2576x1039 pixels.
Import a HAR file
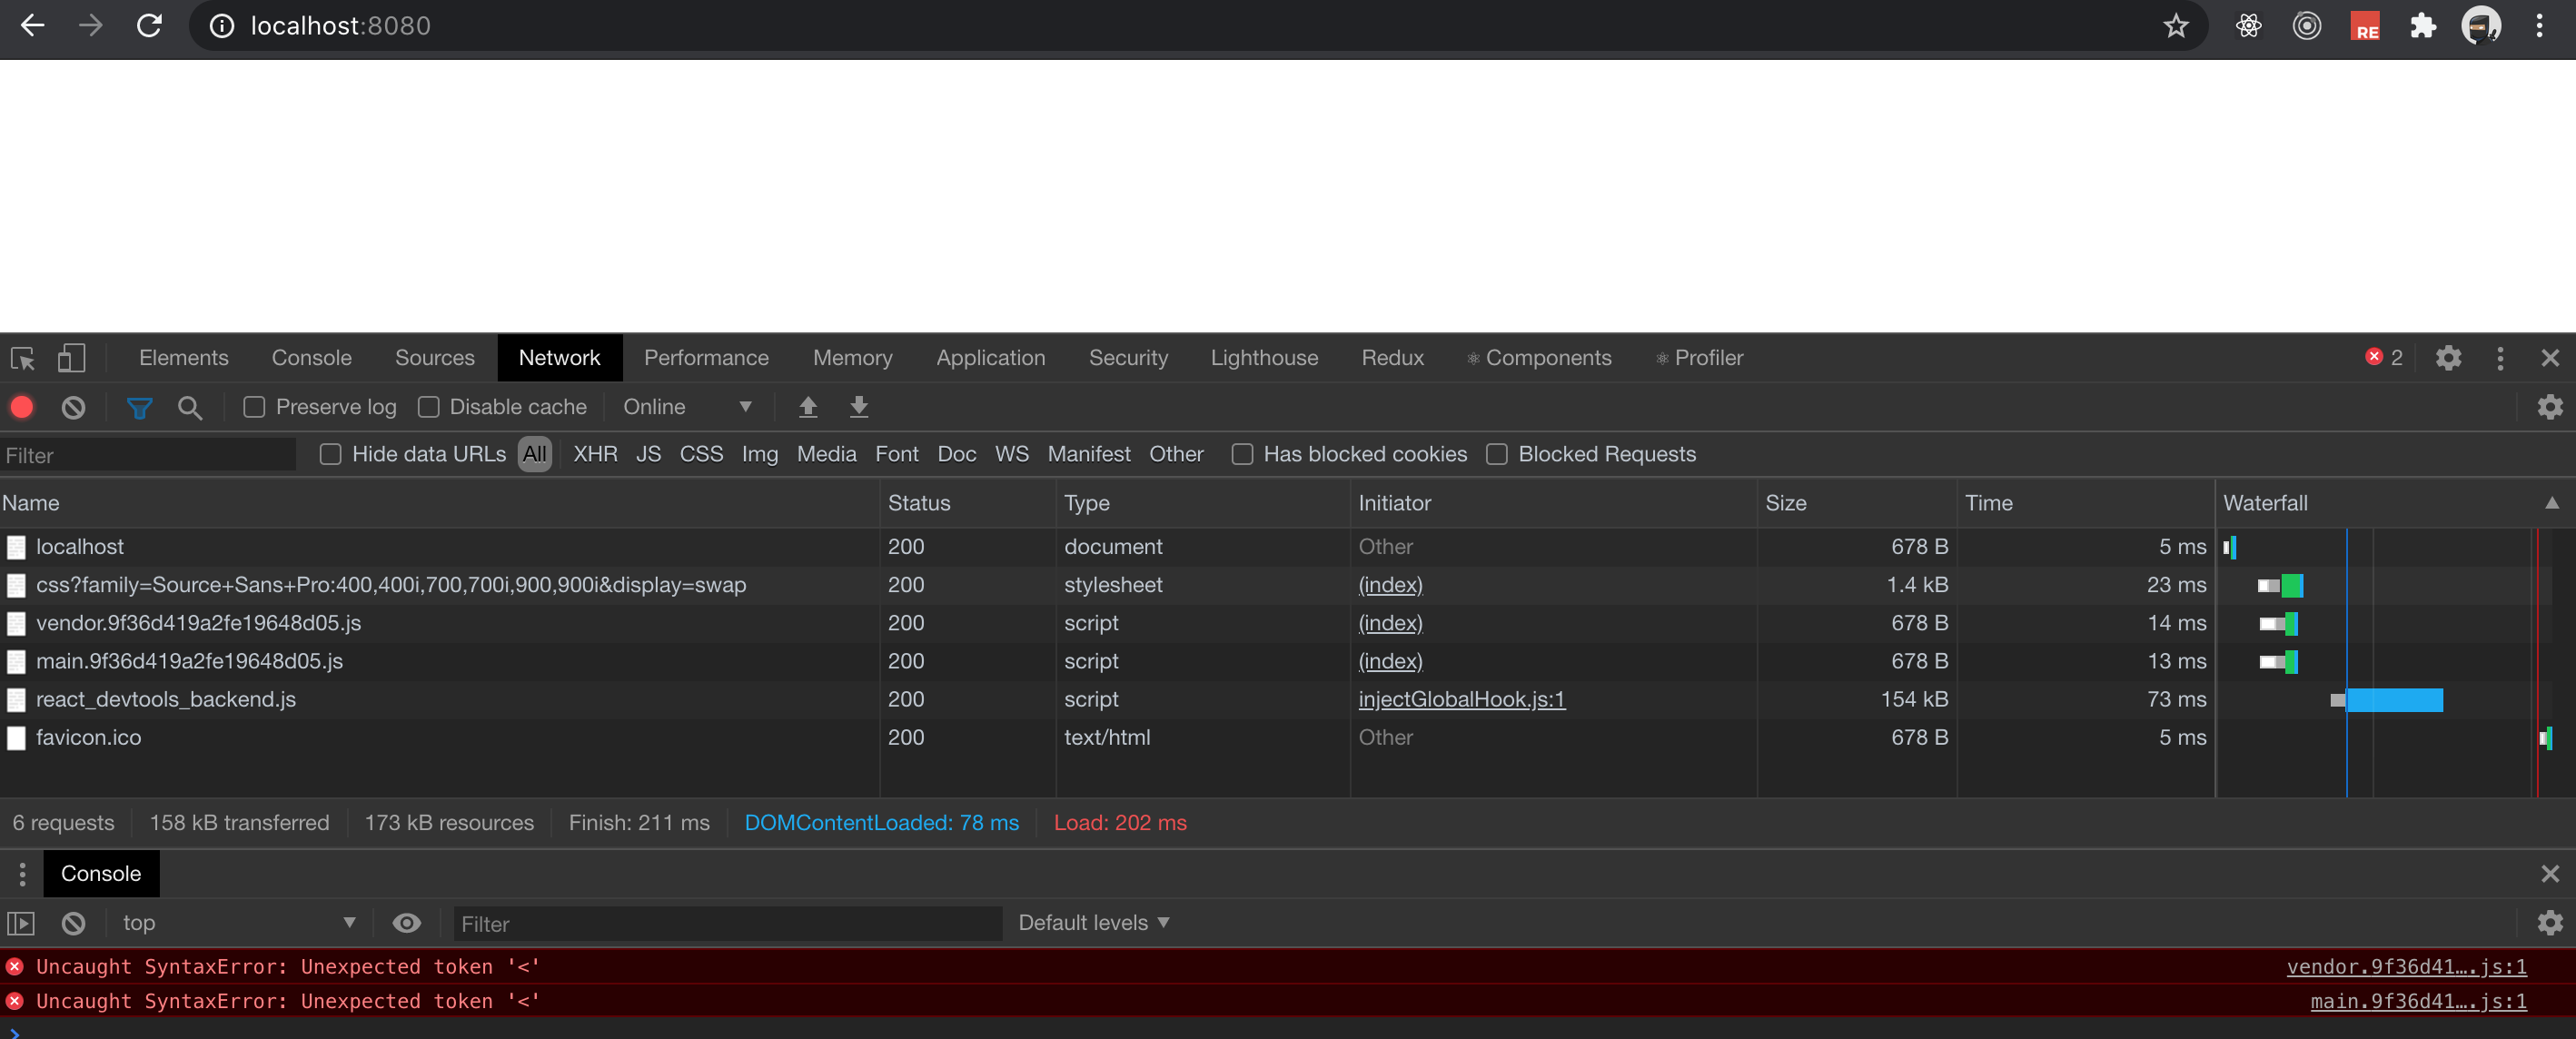coord(808,406)
